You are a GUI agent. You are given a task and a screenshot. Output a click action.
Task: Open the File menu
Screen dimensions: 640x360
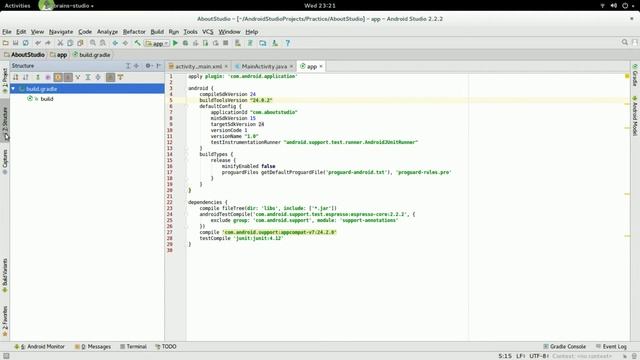pos(7,32)
